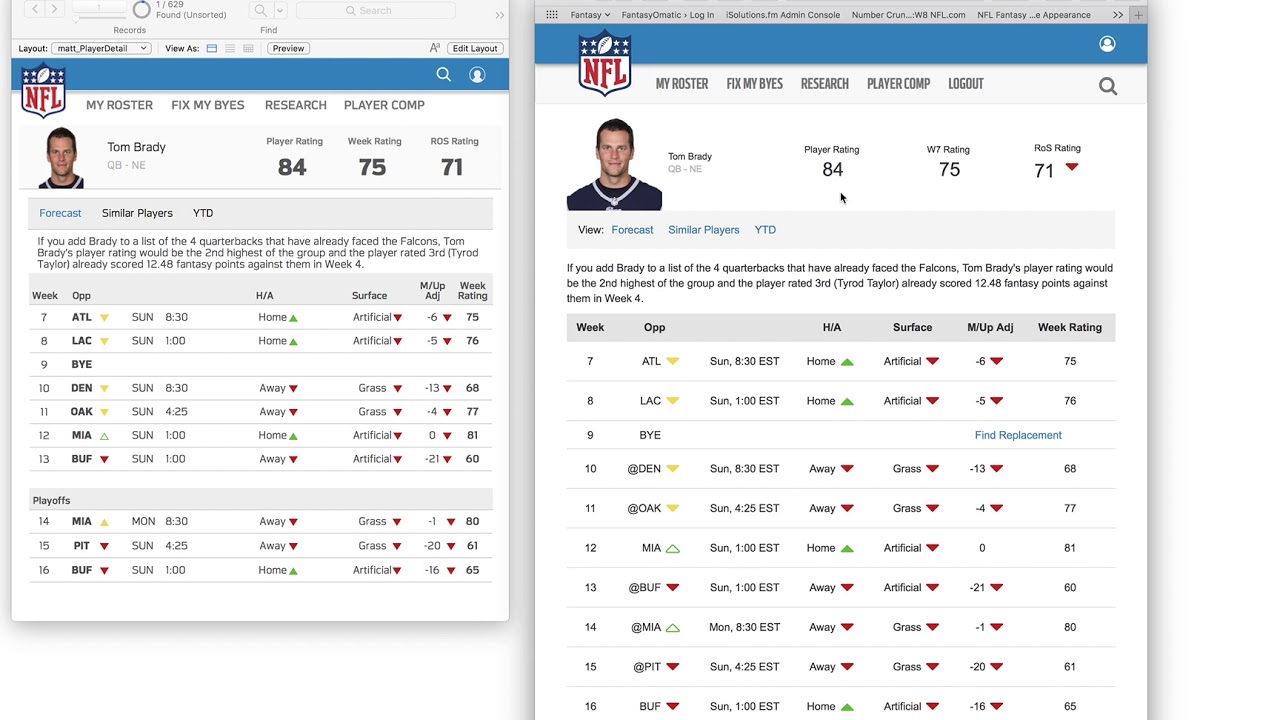This screenshot has width=1280, height=720.
Task: Click the Find Replacement link
Action: click(1018, 435)
